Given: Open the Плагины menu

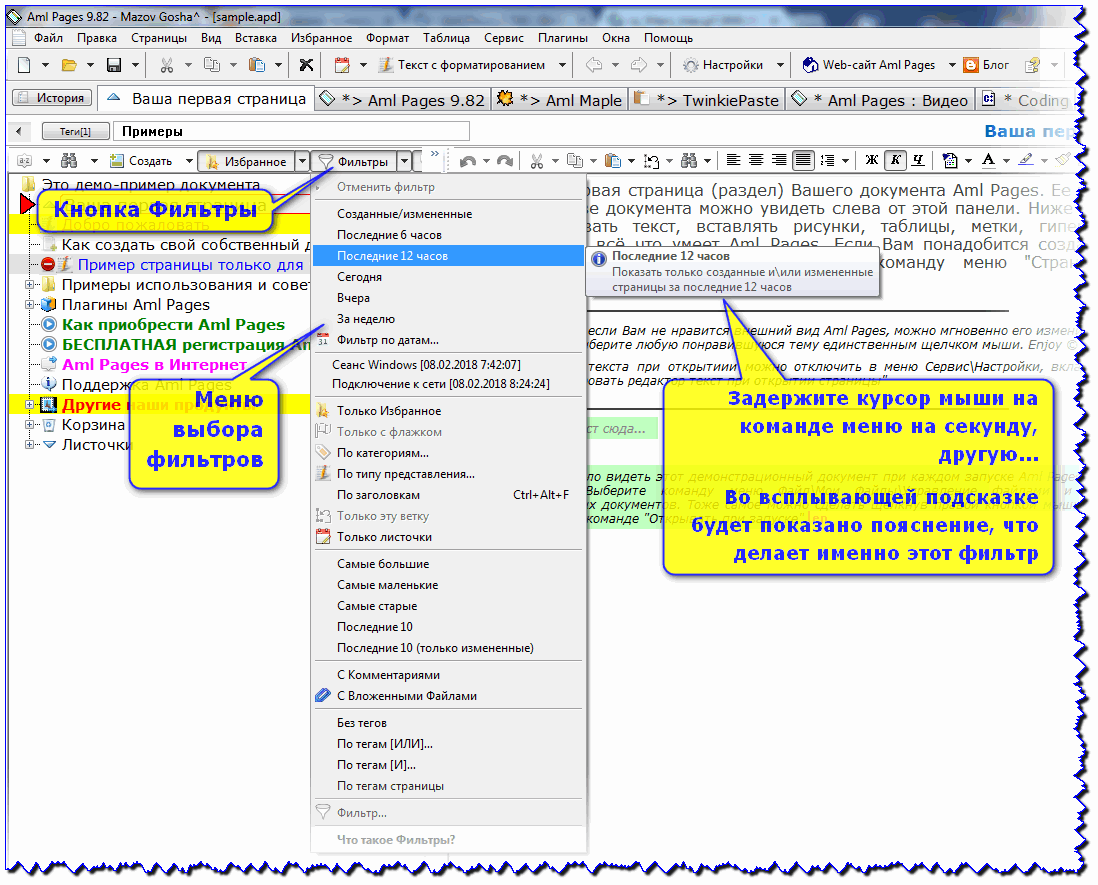Looking at the screenshot, I should pyautogui.click(x=563, y=38).
